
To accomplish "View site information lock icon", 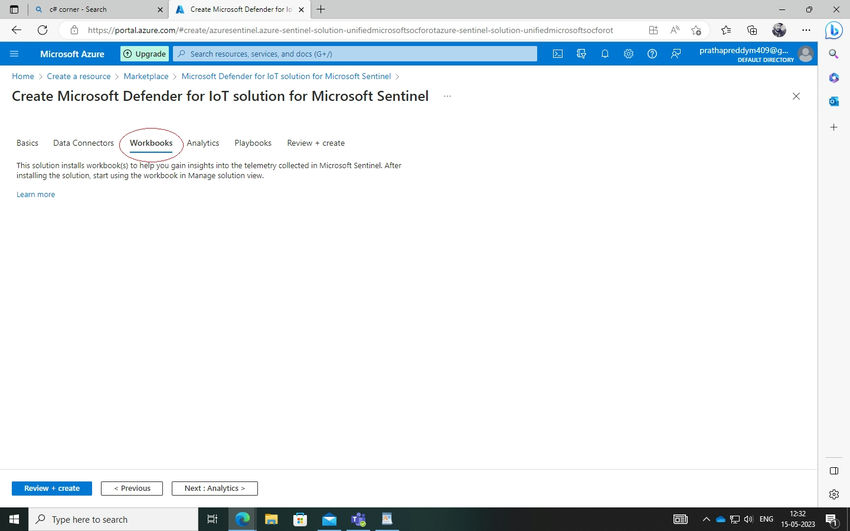I will pos(74,30).
